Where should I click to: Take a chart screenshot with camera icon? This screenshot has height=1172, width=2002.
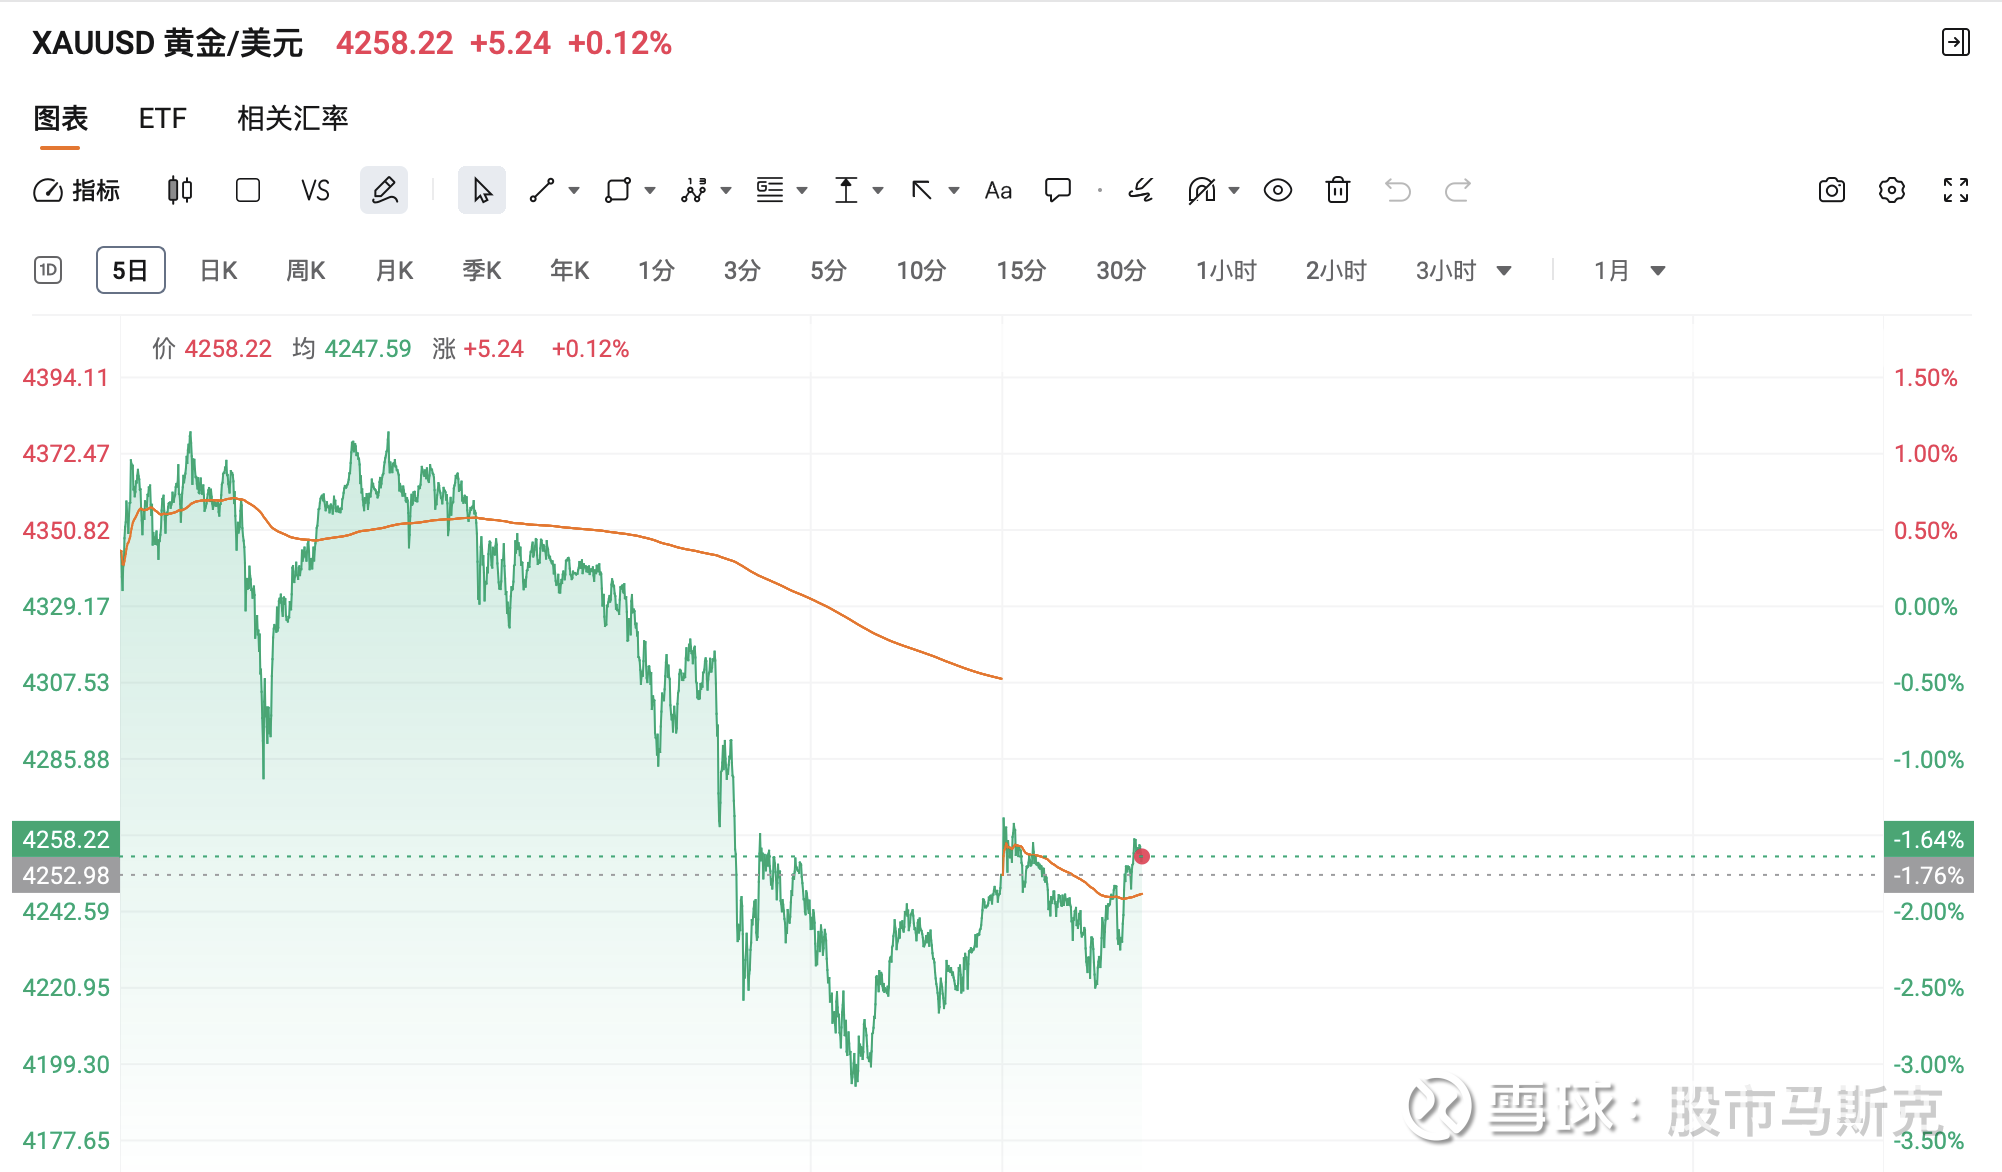(1831, 190)
